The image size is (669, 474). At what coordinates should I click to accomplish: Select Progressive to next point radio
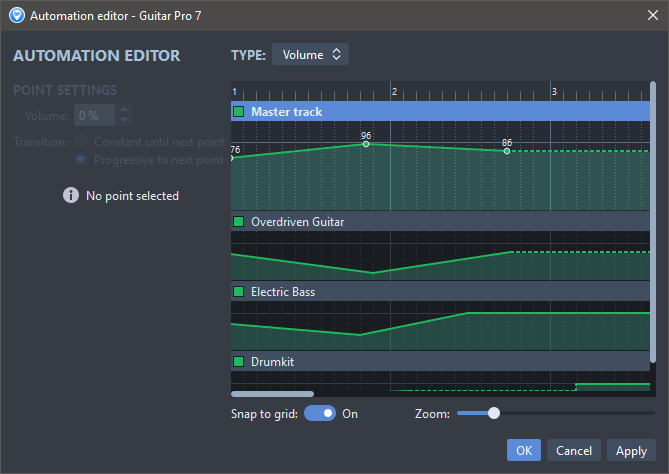click(x=81, y=159)
